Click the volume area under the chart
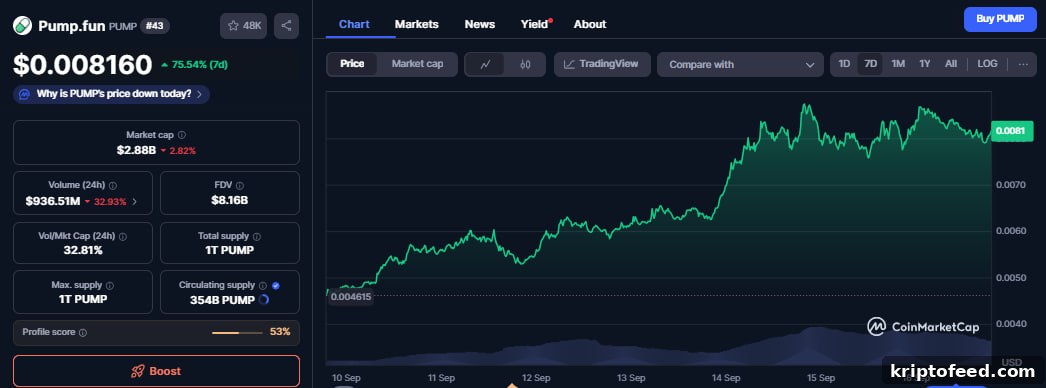Screen dimensions: 1046x388 click(658, 347)
